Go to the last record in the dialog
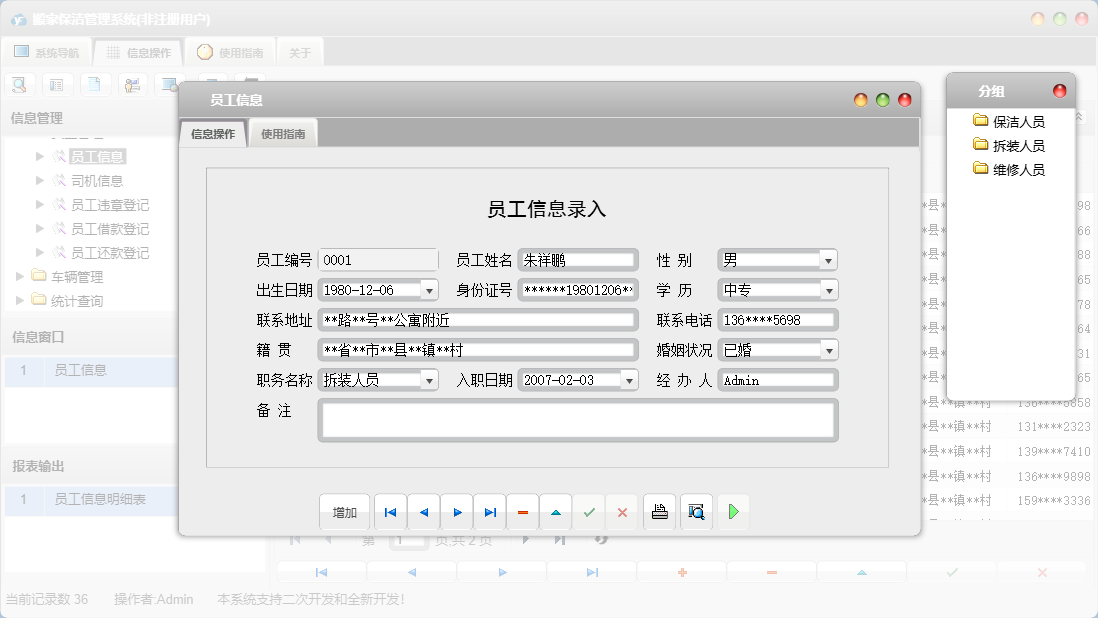This screenshot has height=618, width=1098. pos(490,511)
